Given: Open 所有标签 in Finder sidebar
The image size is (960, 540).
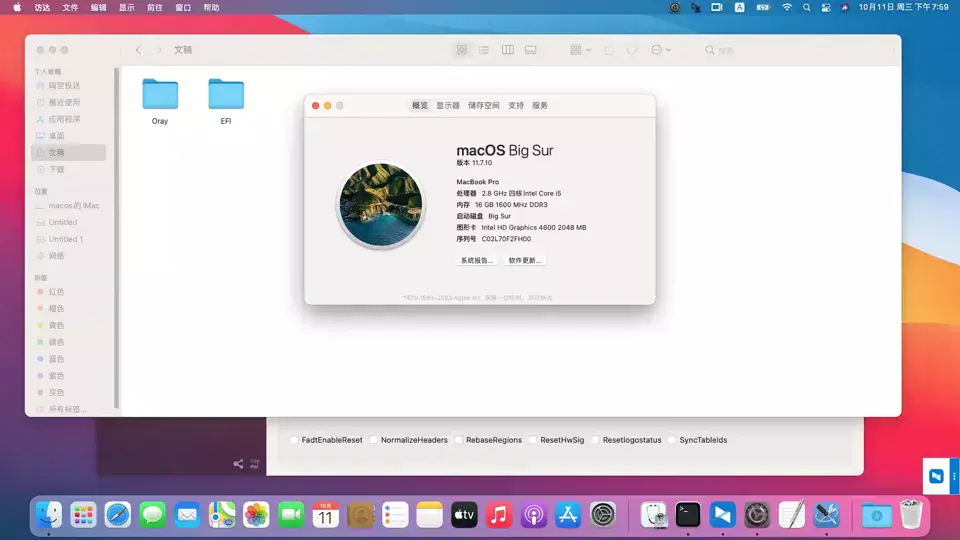Looking at the screenshot, I should coord(68,409).
